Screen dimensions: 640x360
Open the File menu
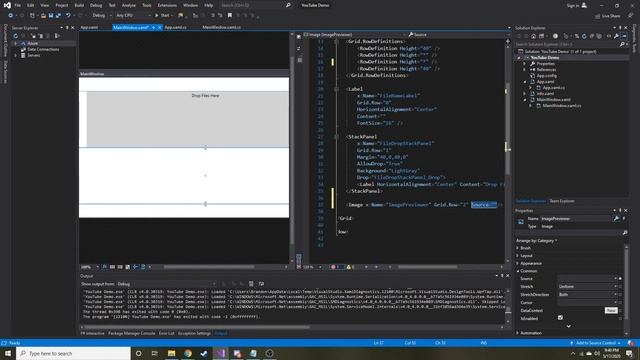point(18,5)
